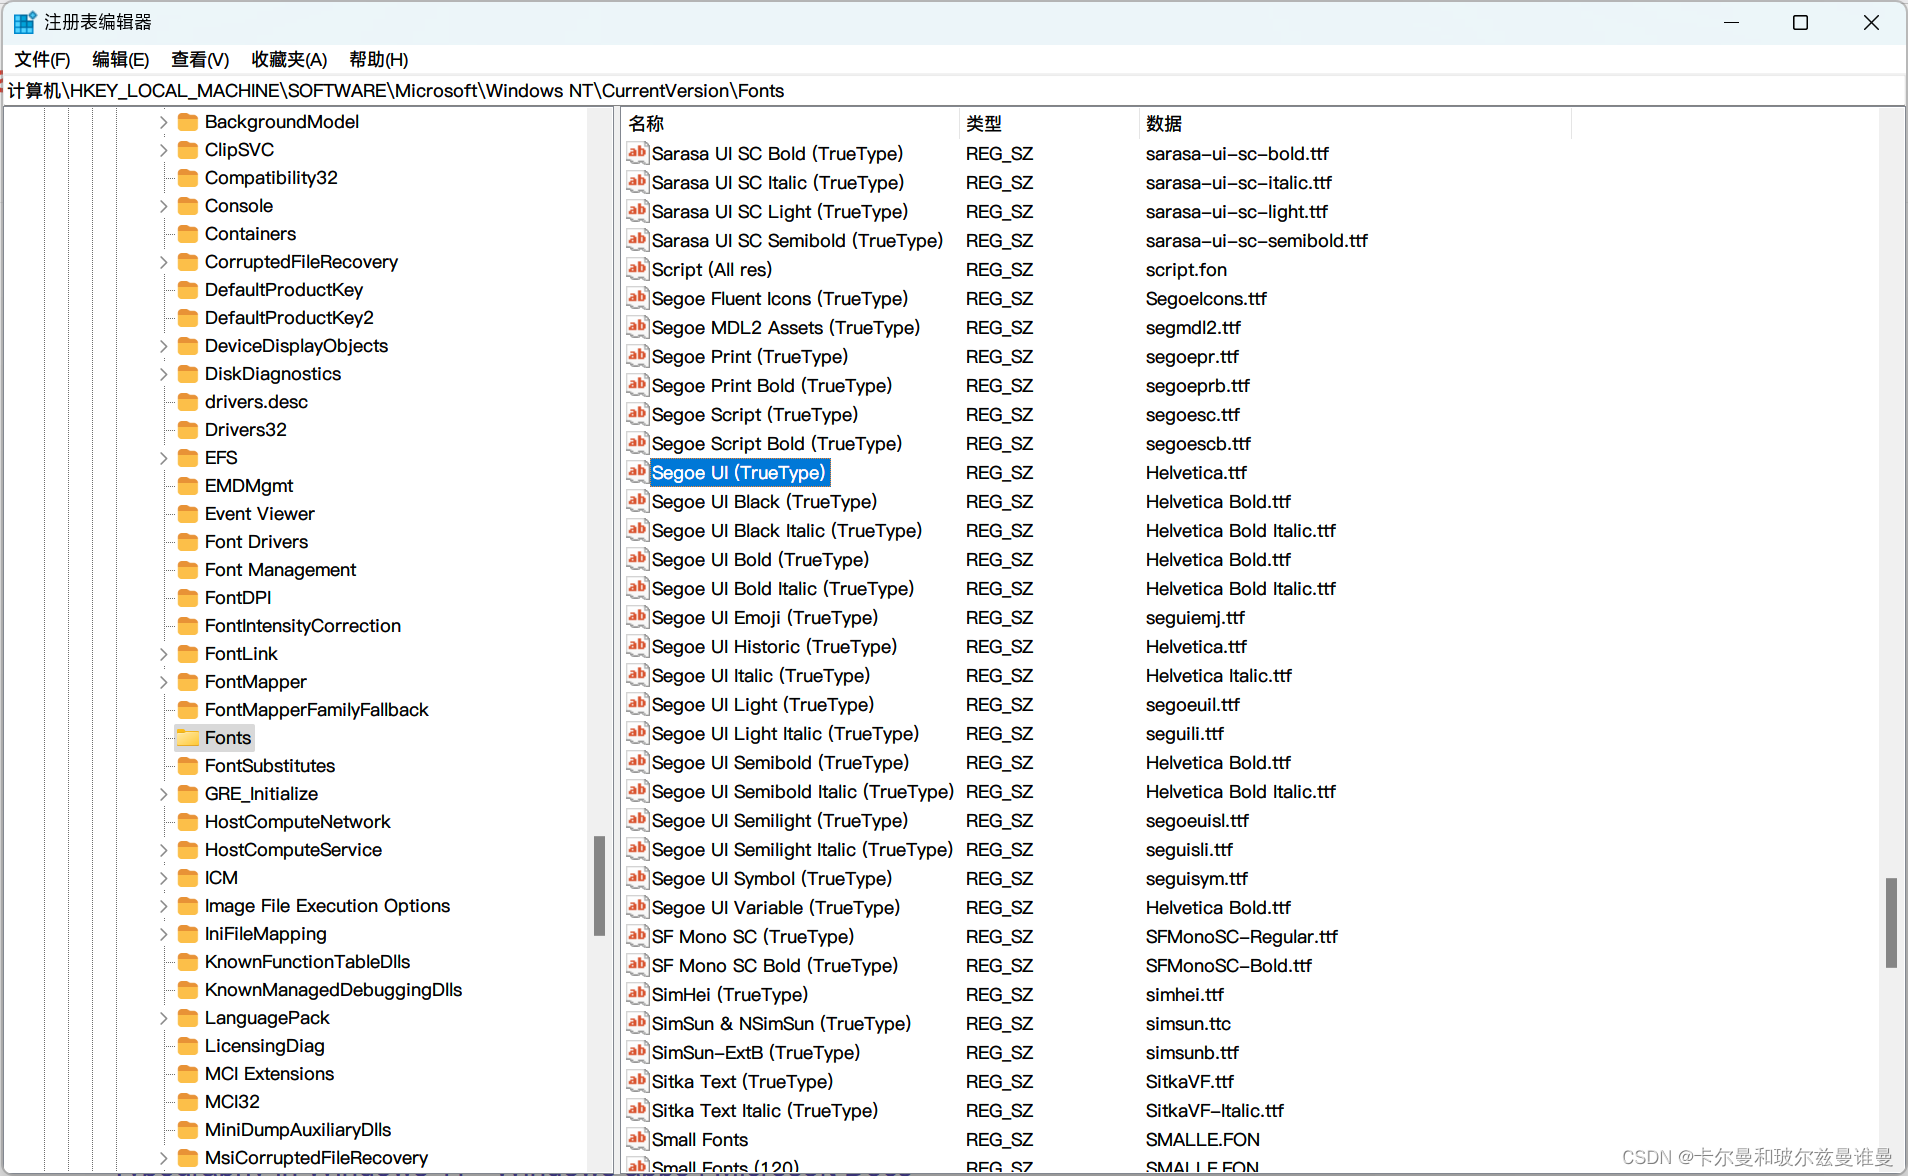This screenshot has width=1908, height=1176.
Task: Click the 数据 column header
Action: coord(1355,123)
